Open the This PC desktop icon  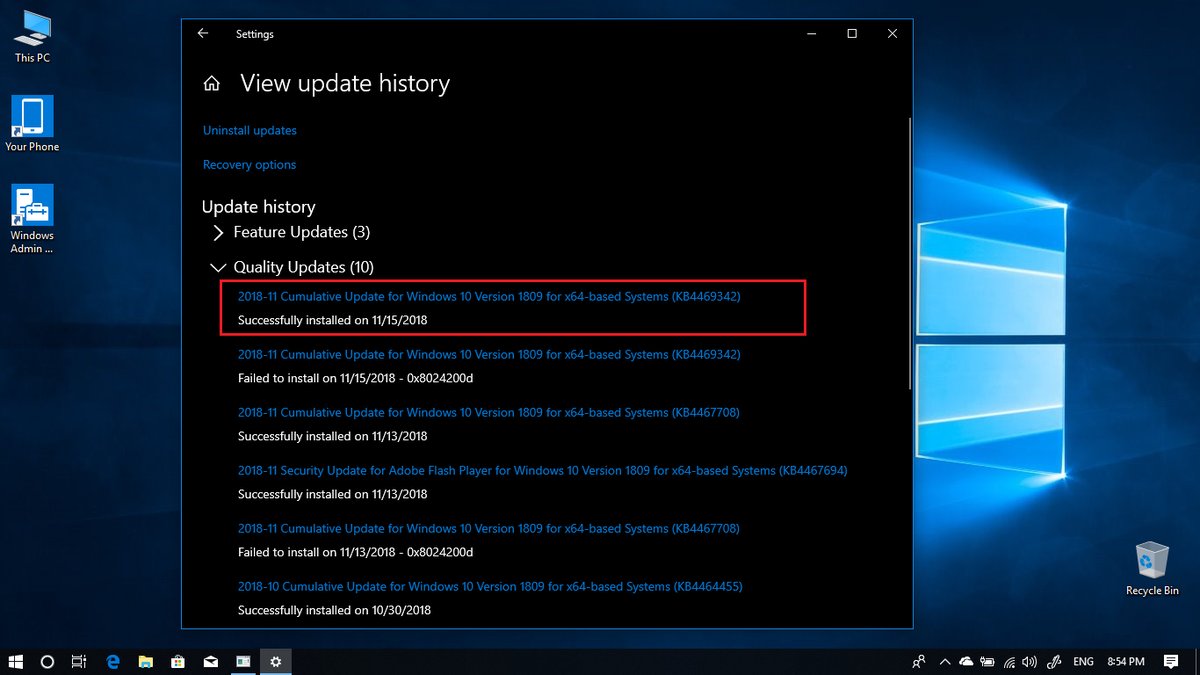32,36
